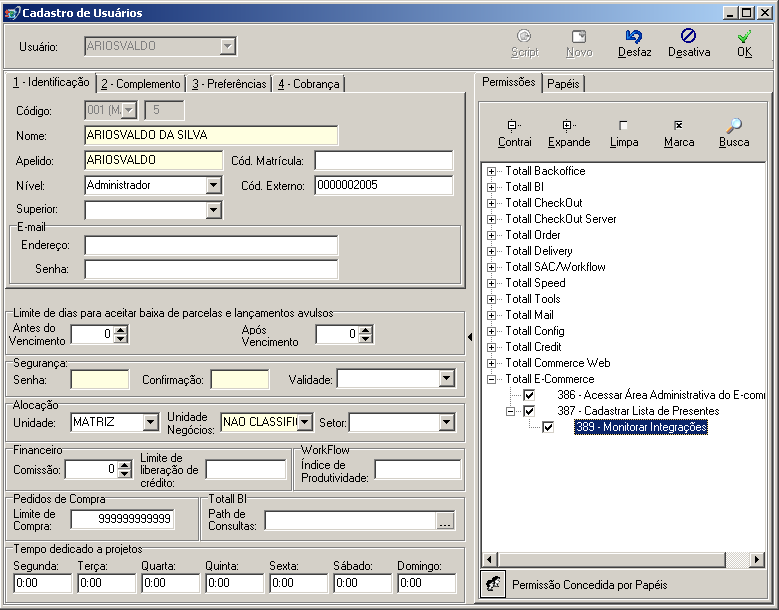This screenshot has height=610, width=779.
Task: Click the Contrai collapse tree icon
Action: tap(514, 126)
